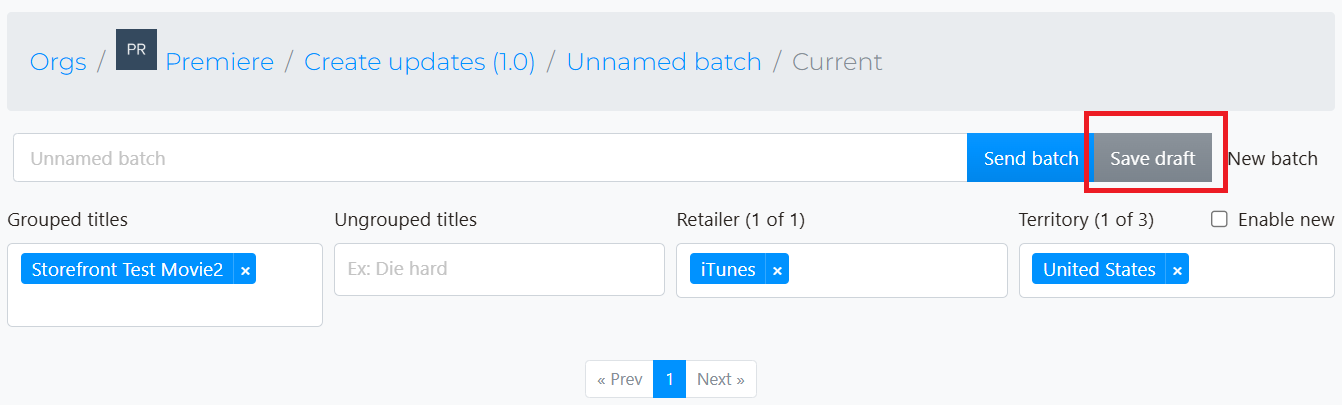Start a New batch
This screenshot has height=405, width=1342.
(x=1272, y=158)
